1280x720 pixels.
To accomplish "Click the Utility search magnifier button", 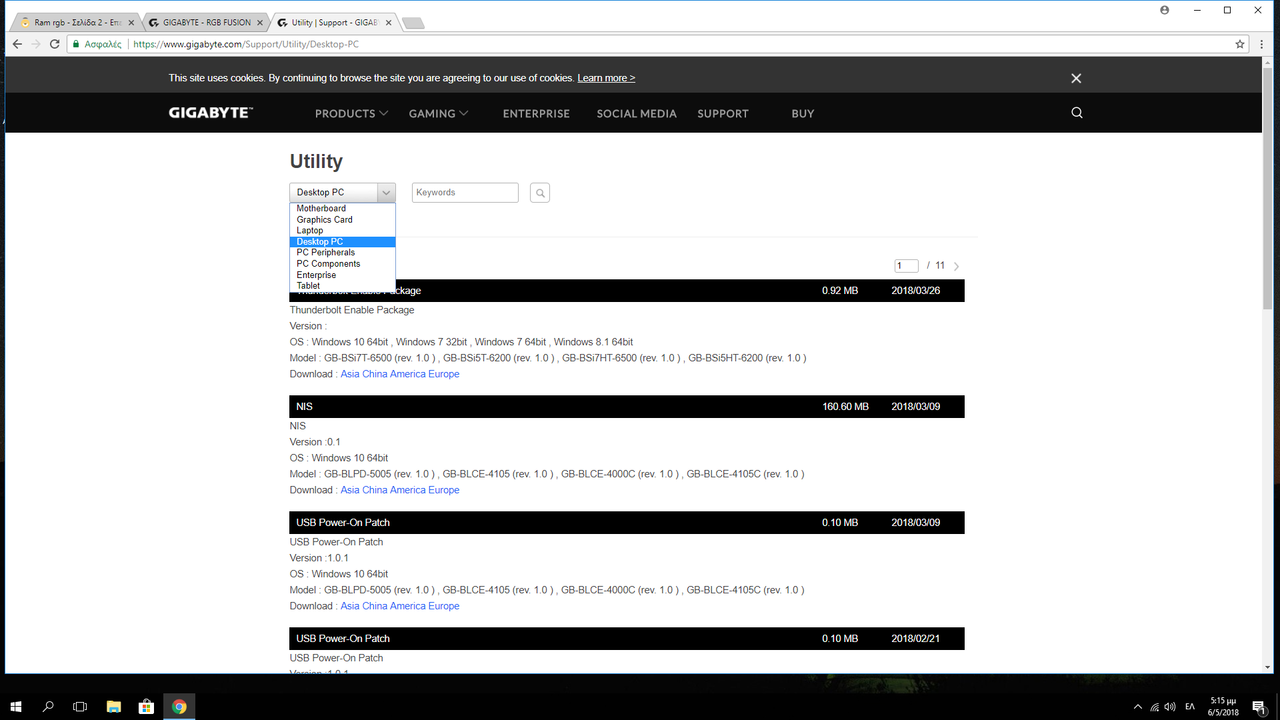I will click(x=540, y=193).
